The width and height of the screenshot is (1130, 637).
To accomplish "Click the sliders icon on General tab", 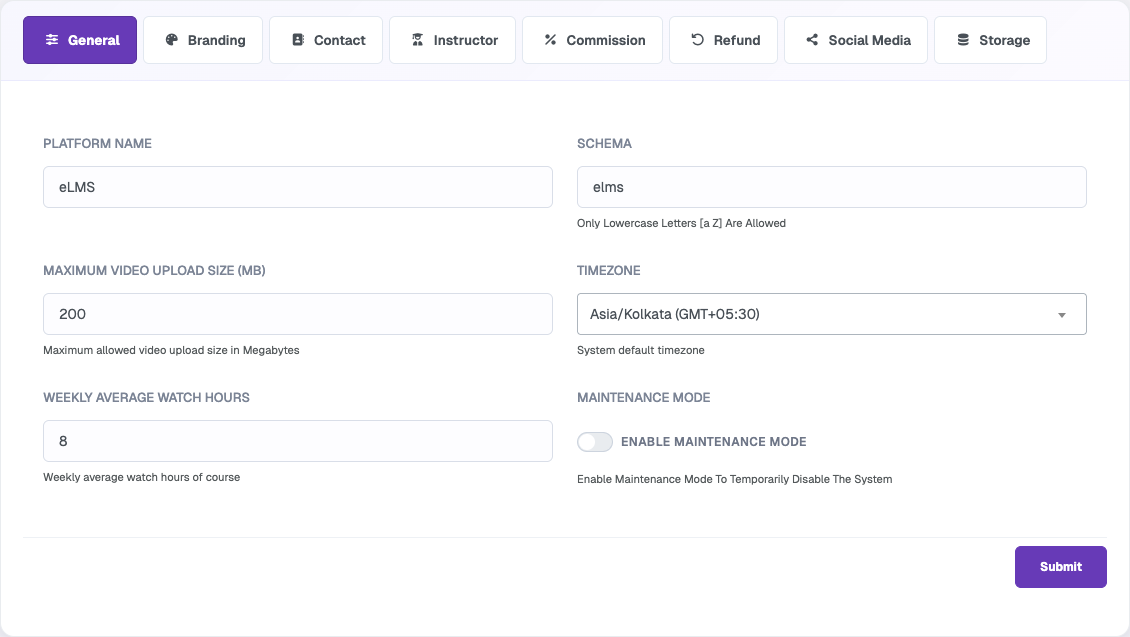I will 52,40.
